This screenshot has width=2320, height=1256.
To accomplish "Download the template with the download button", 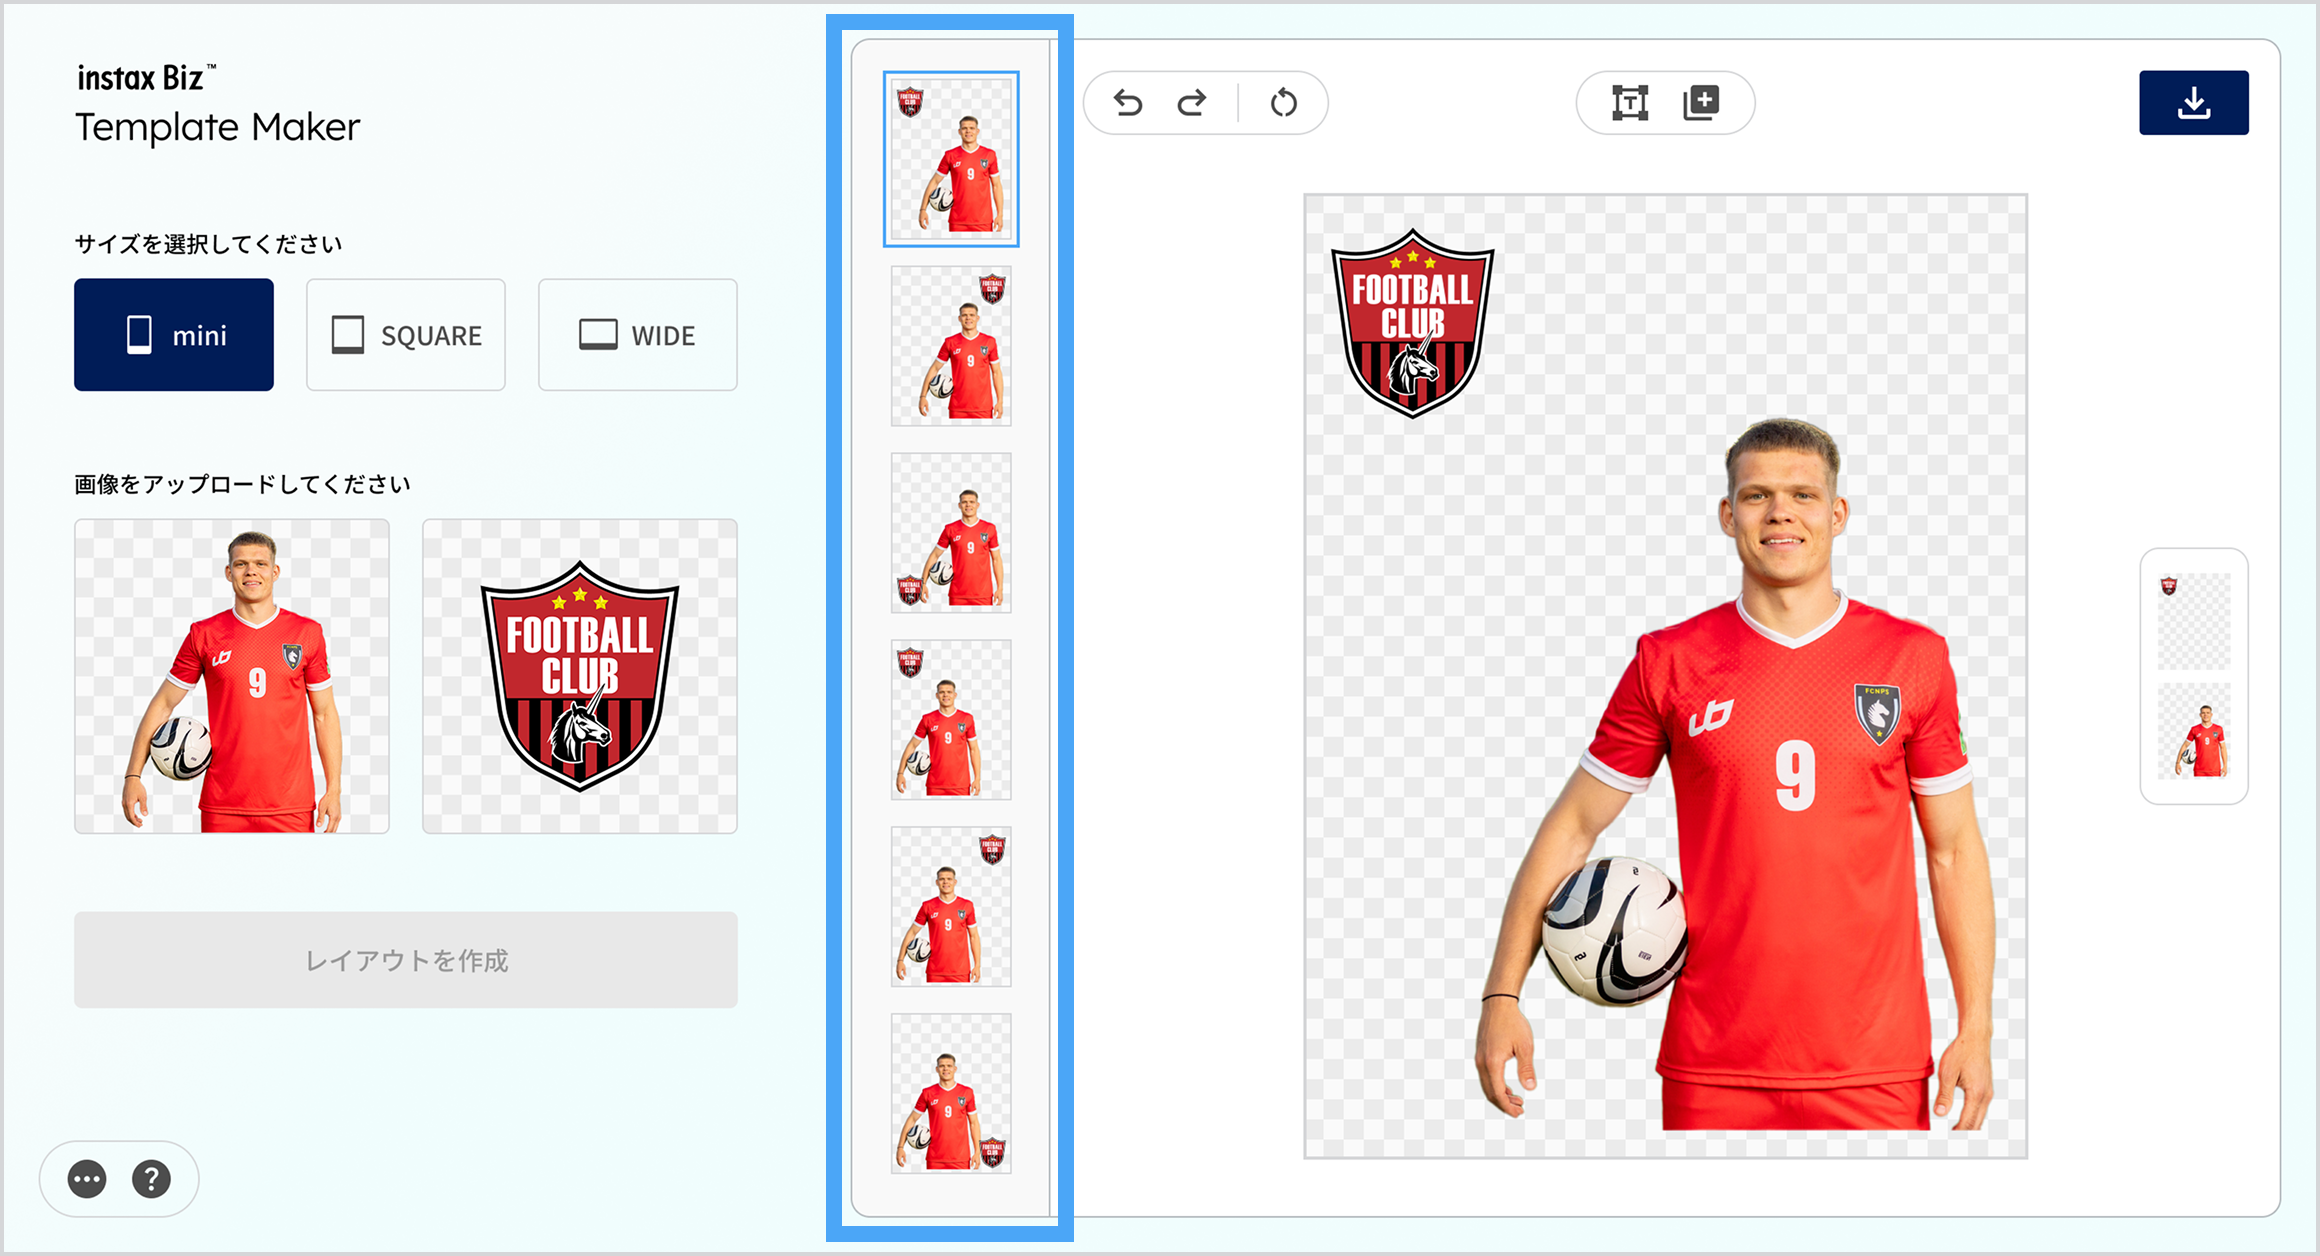I will [x=2194, y=103].
